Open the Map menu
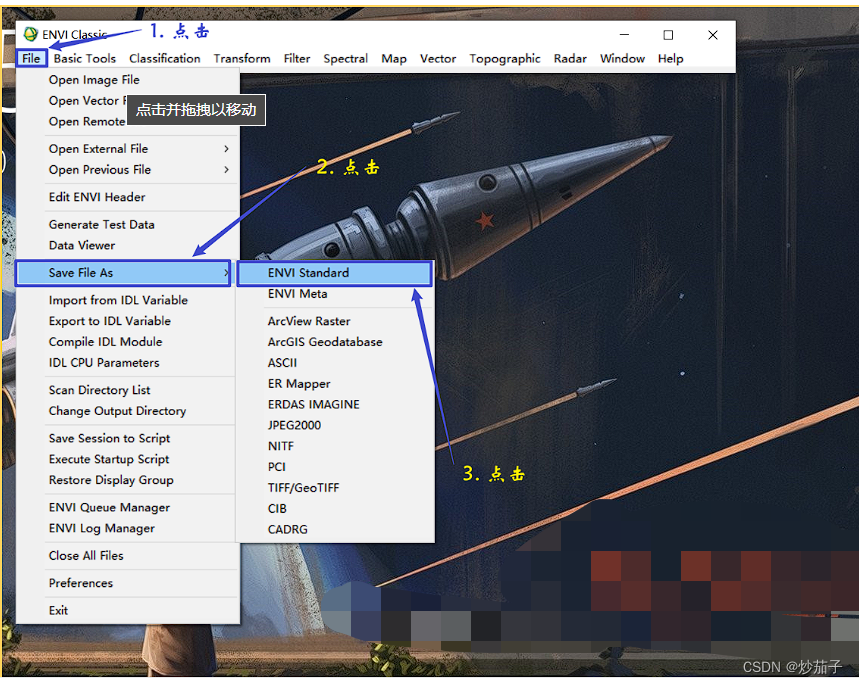The height and width of the screenshot is (685, 859). pyautogui.click(x=394, y=59)
